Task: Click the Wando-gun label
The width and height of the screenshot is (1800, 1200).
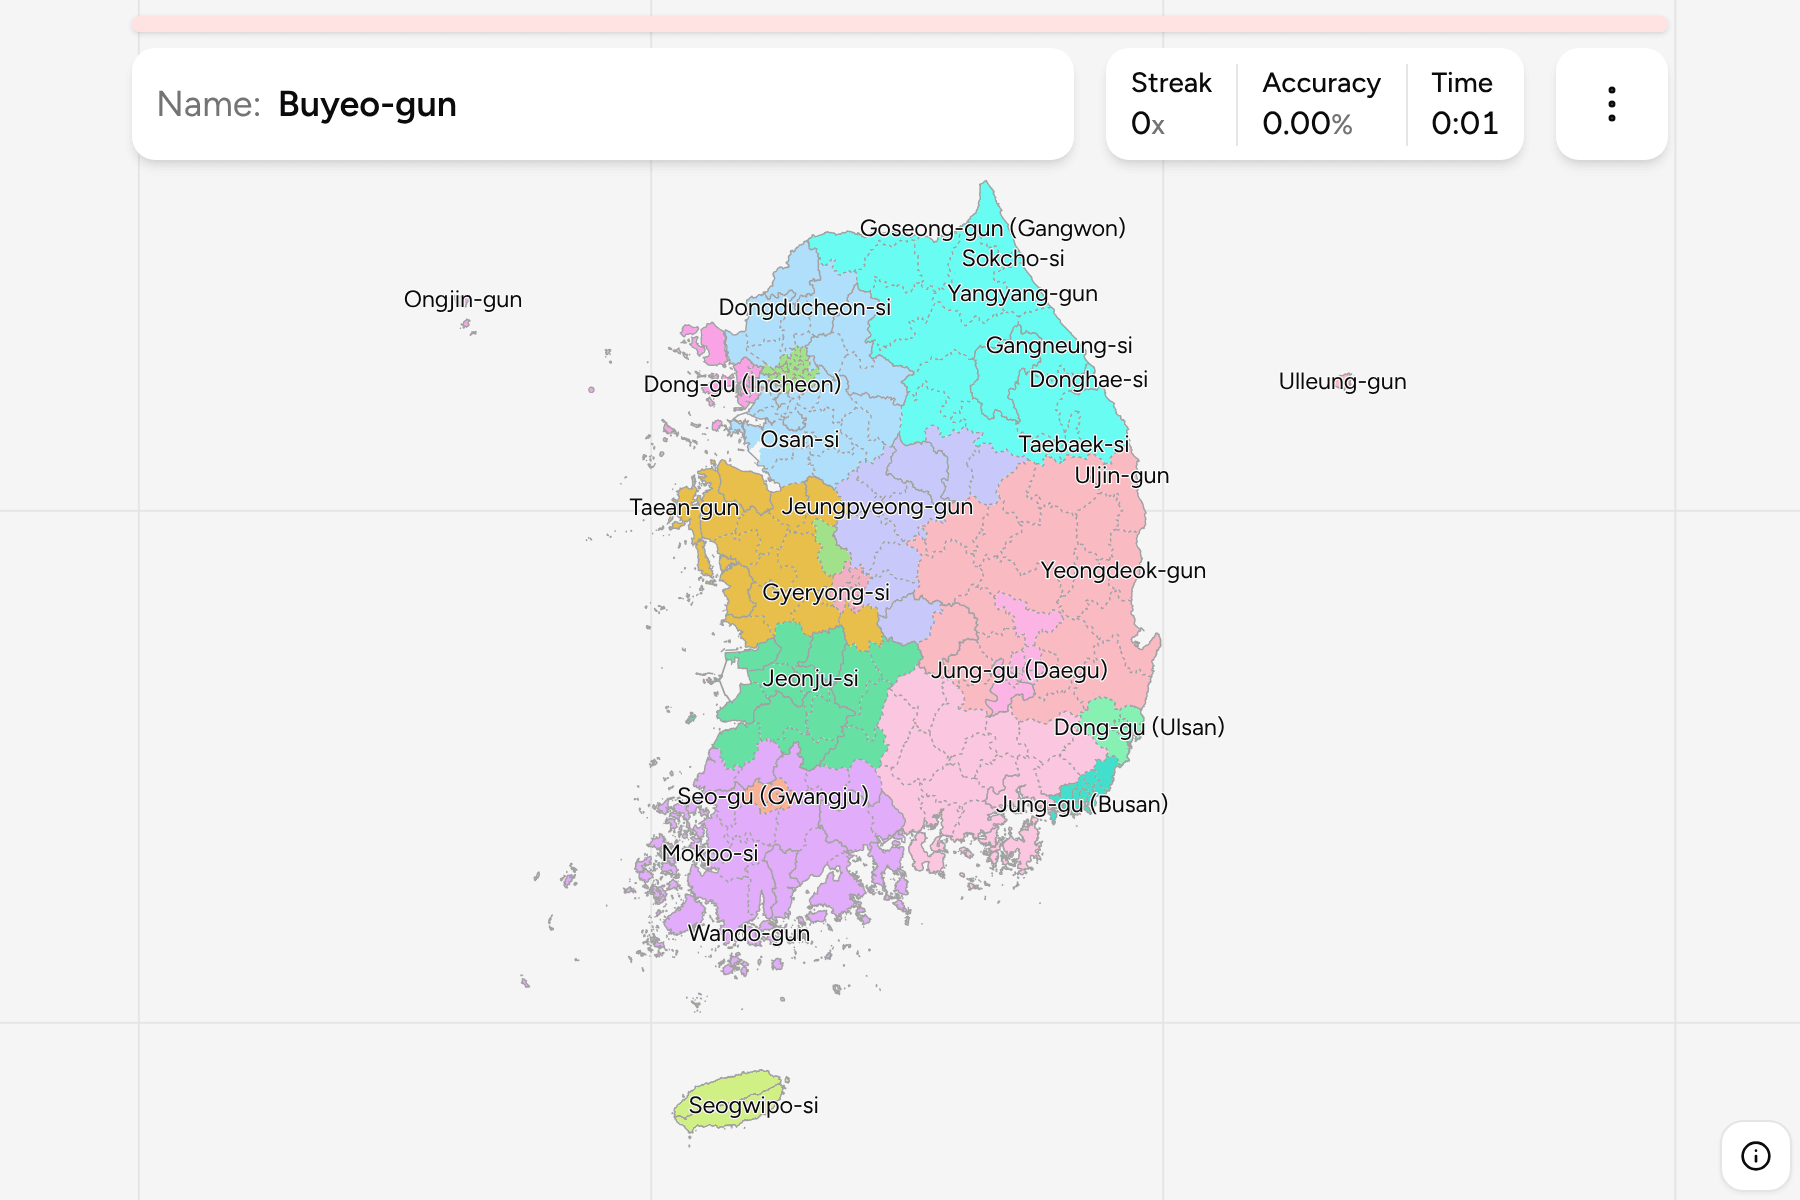Action: [x=749, y=933]
